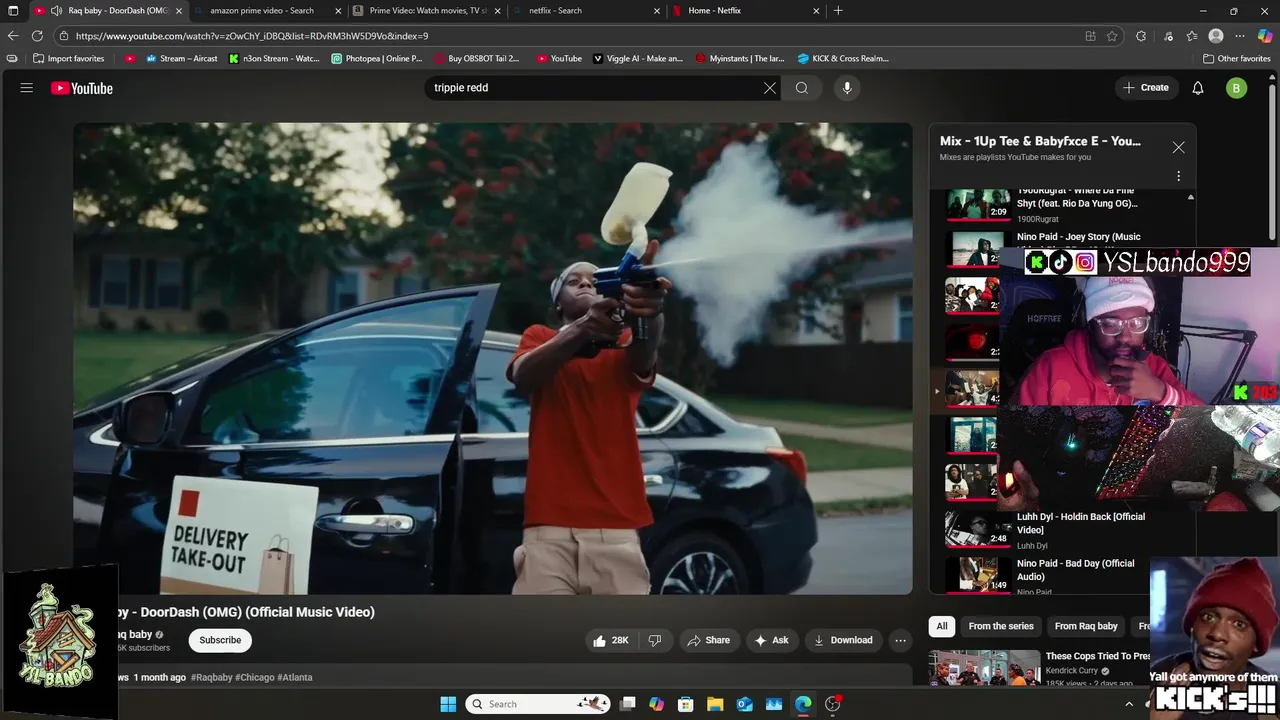Open the YouTube hamburger guide menu

click(x=27, y=88)
